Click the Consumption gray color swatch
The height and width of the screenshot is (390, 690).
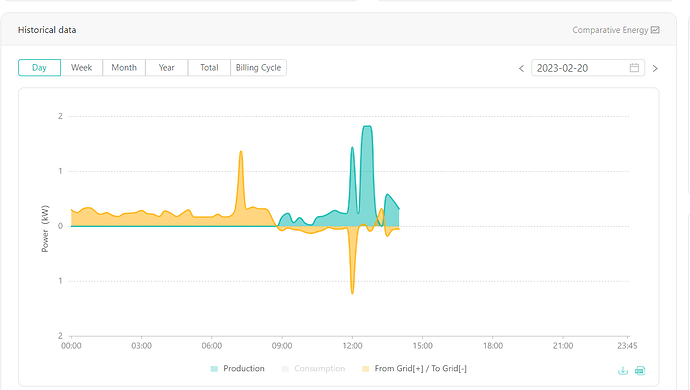(285, 369)
